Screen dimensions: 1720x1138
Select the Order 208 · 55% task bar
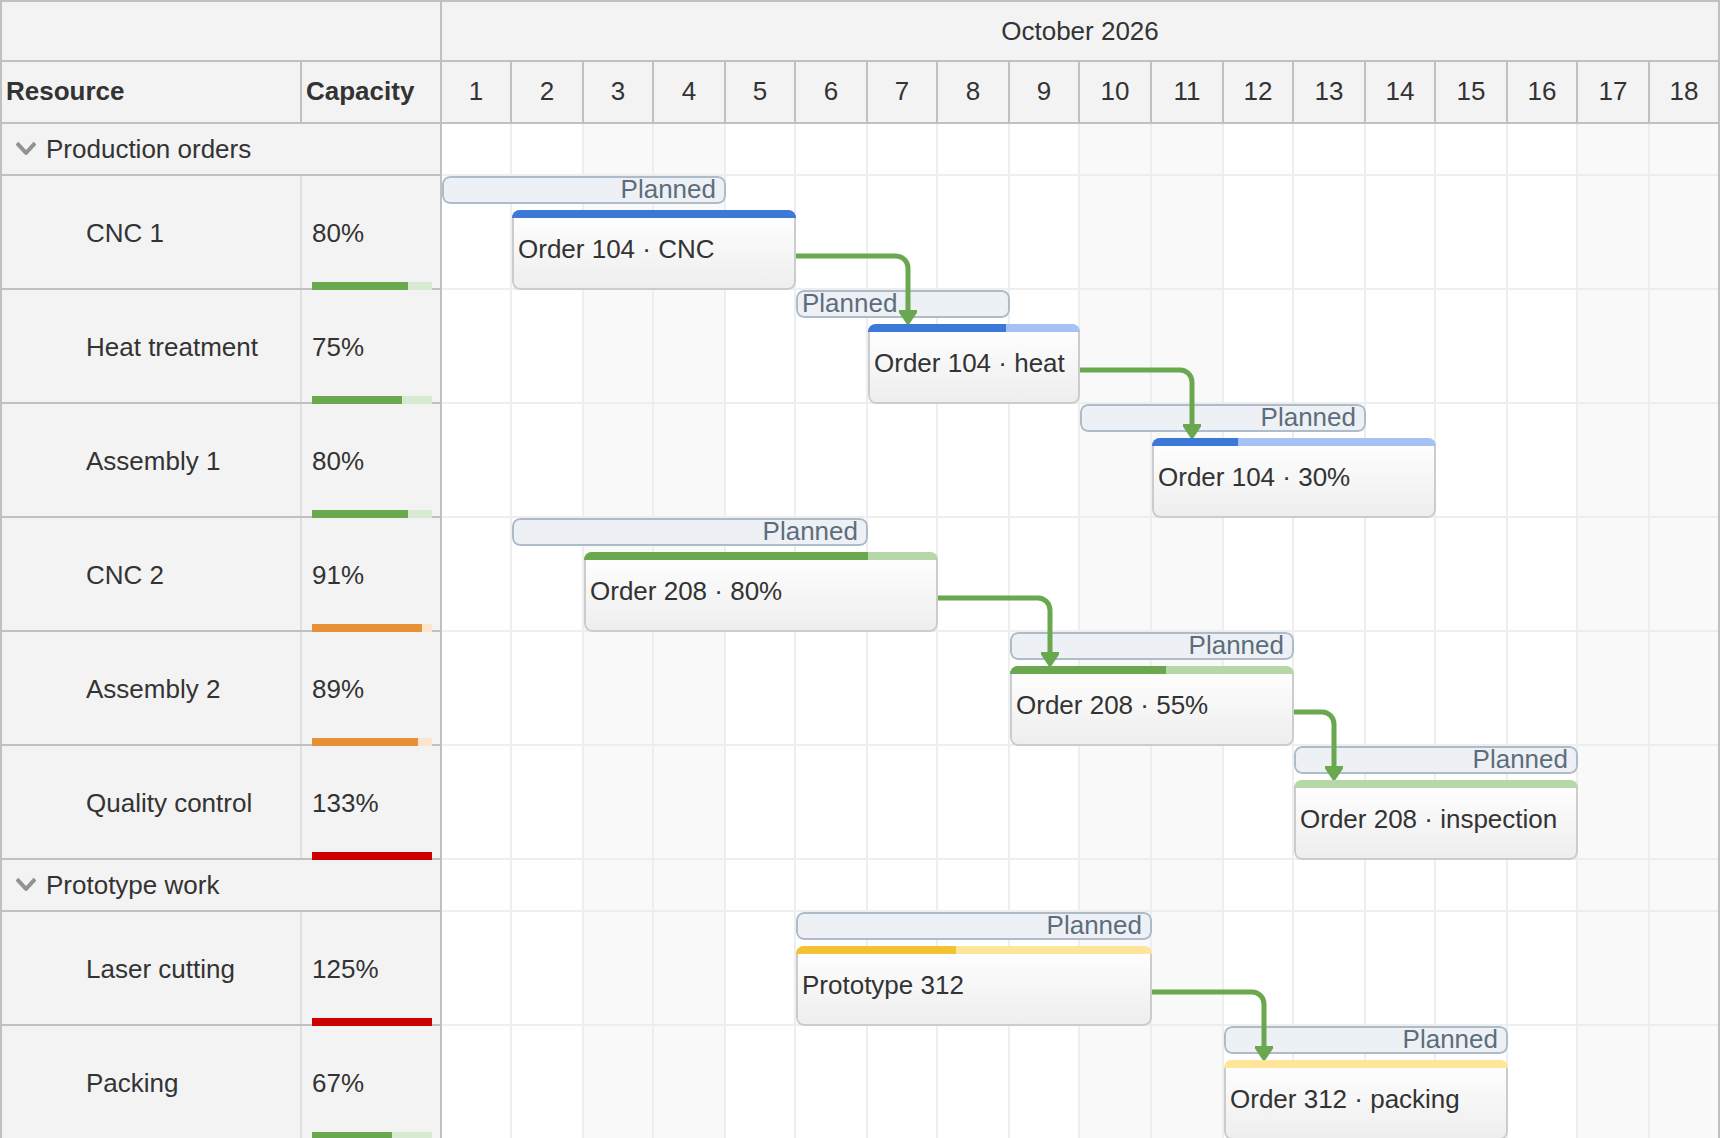1152,706
